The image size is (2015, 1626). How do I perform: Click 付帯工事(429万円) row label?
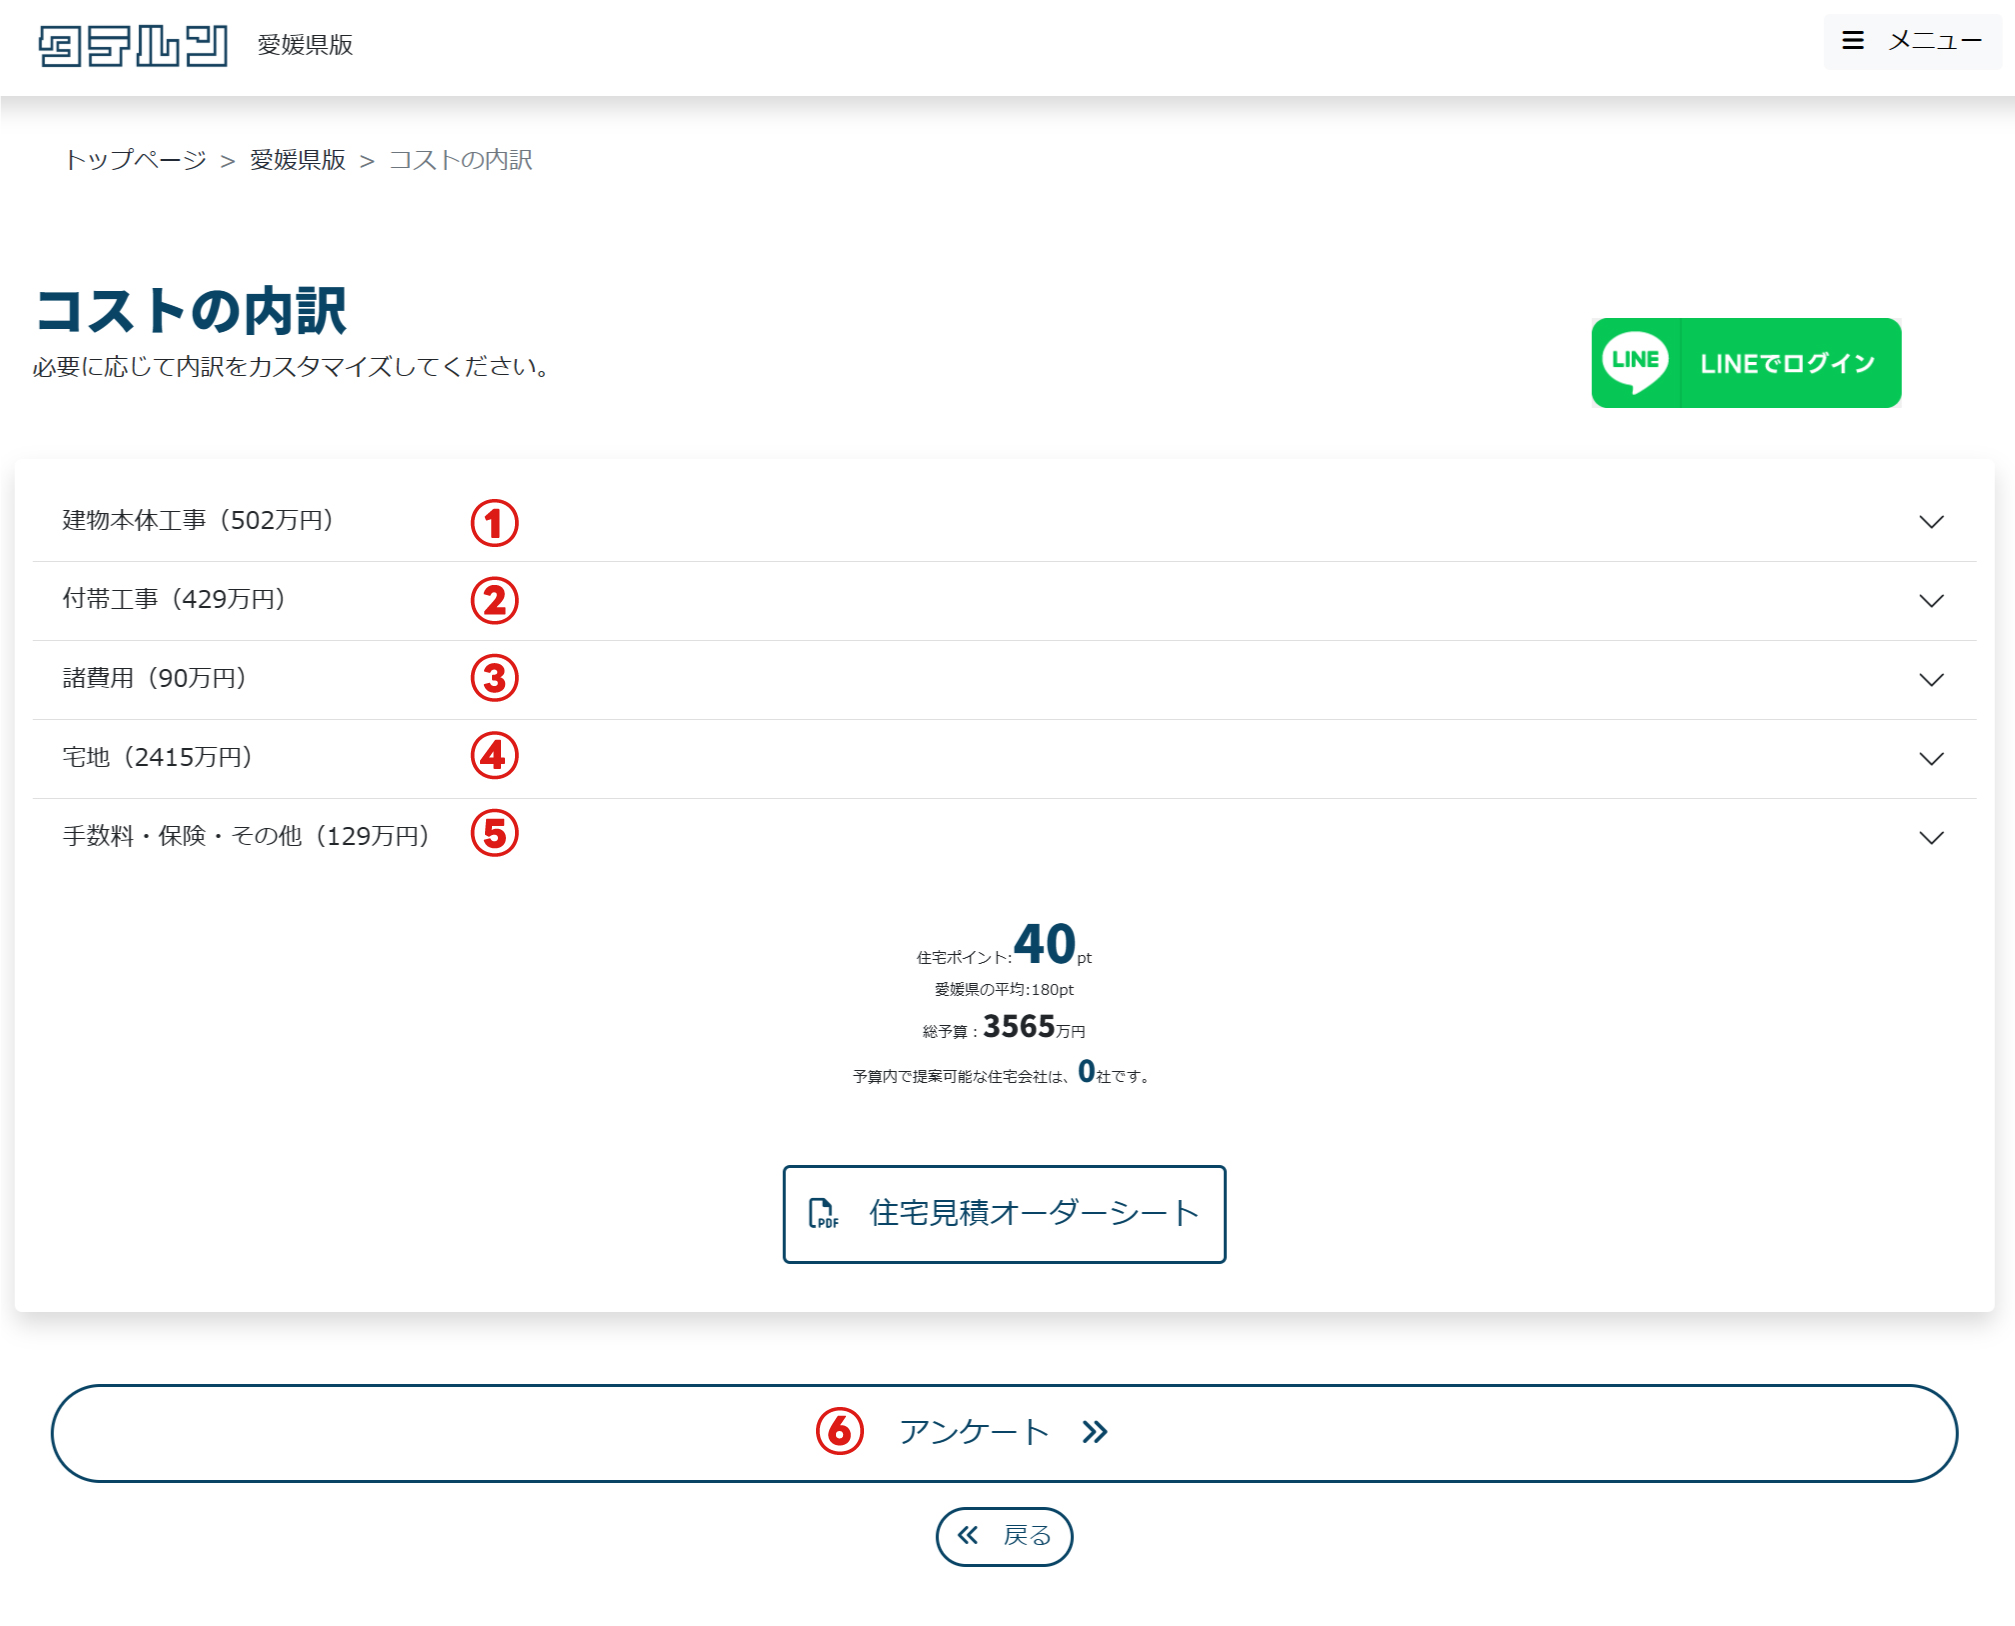(x=174, y=600)
